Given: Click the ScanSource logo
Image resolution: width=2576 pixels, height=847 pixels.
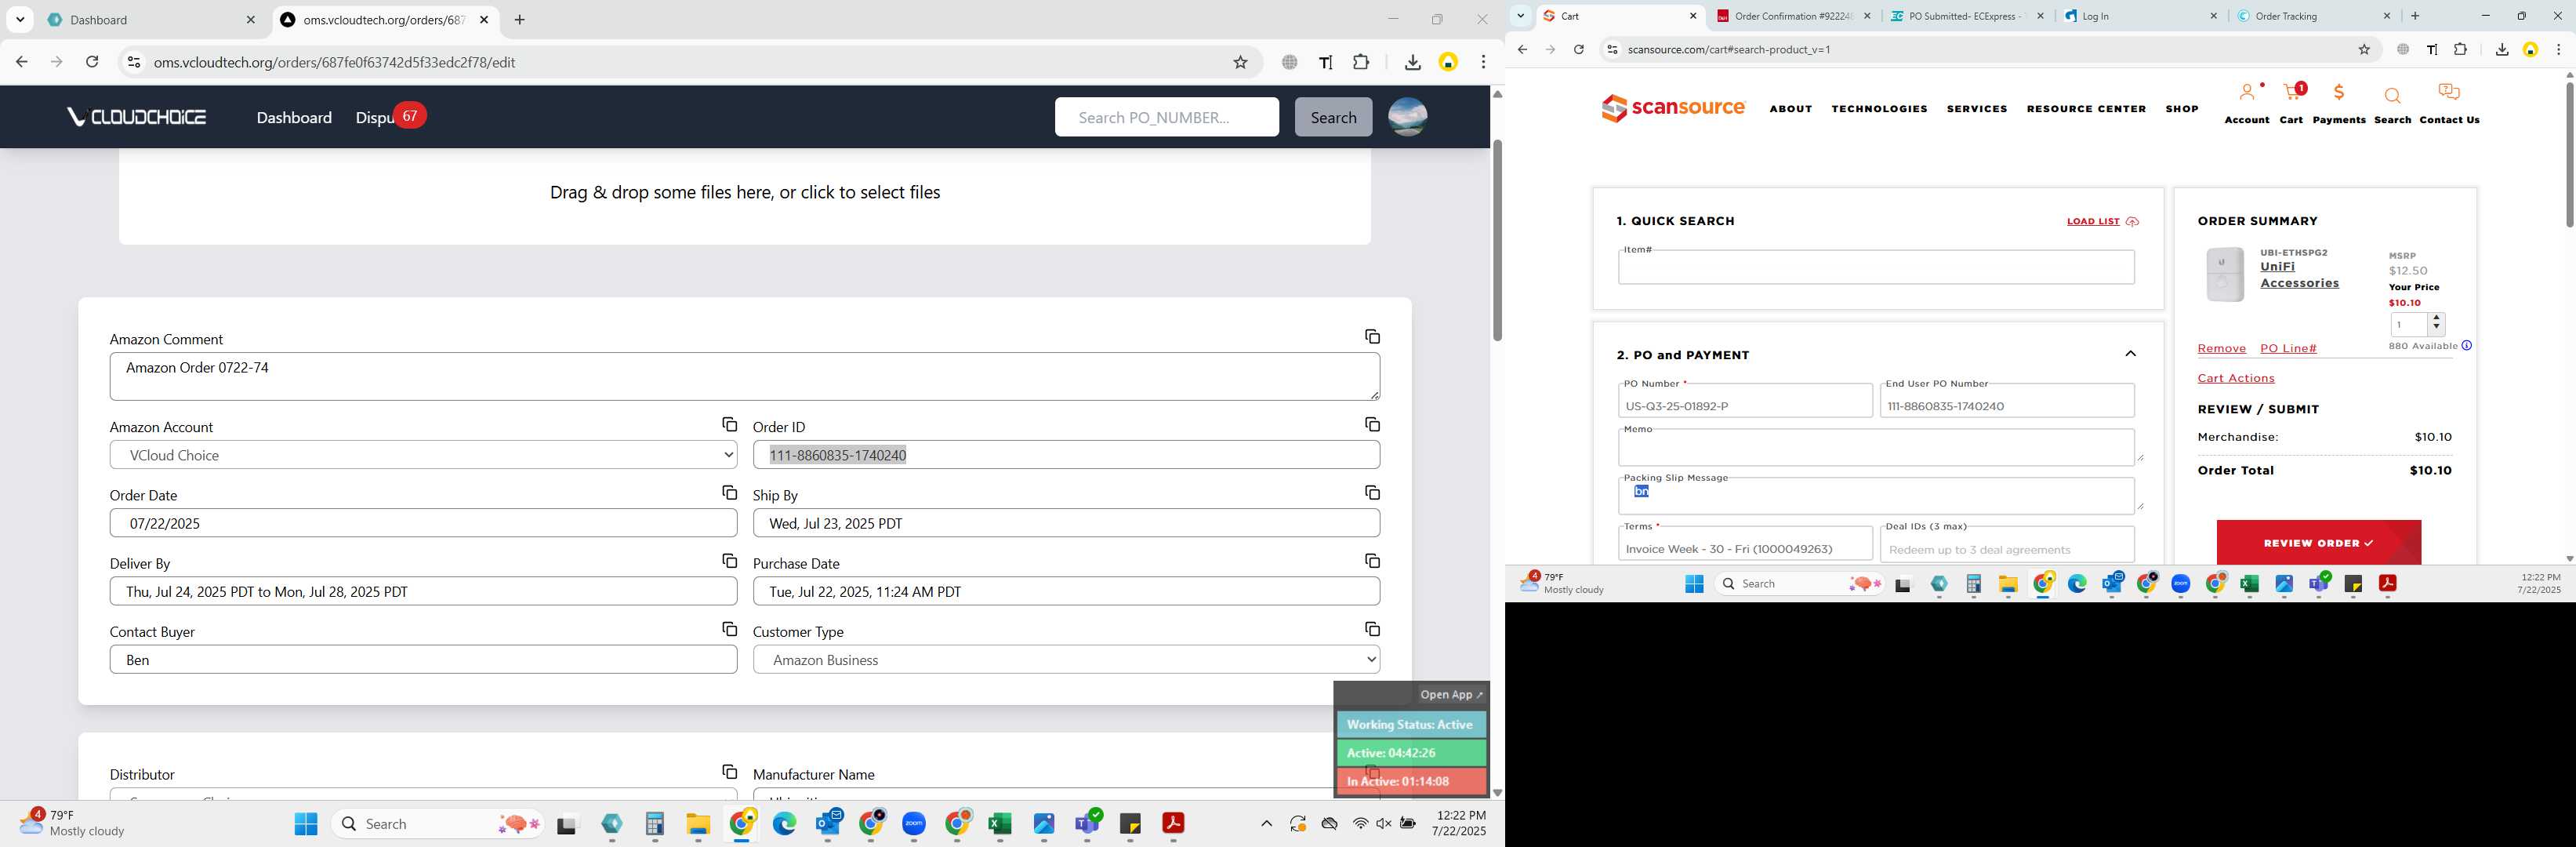Looking at the screenshot, I should [1673, 108].
